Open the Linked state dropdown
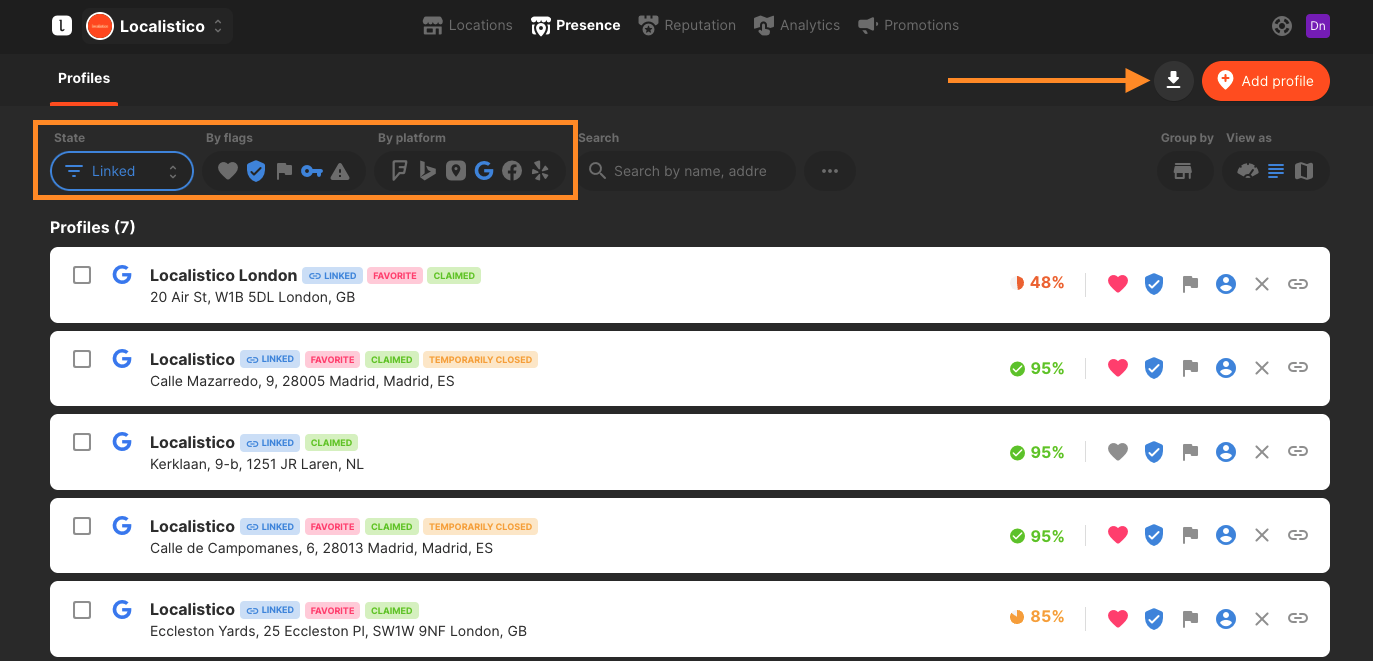1373x661 pixels. (x=122, y=171)
